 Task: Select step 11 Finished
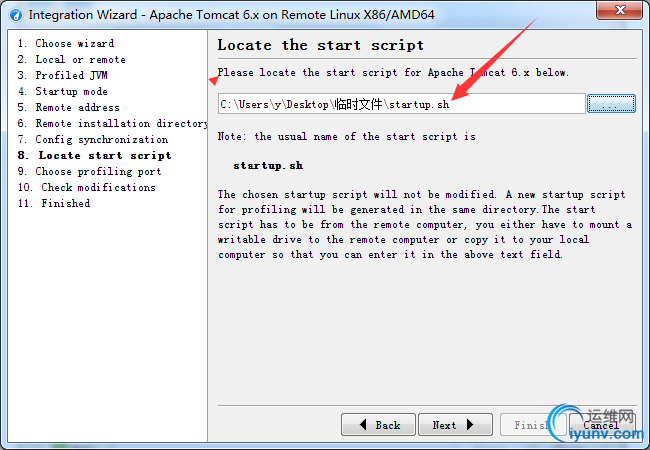tap(53, 203)
